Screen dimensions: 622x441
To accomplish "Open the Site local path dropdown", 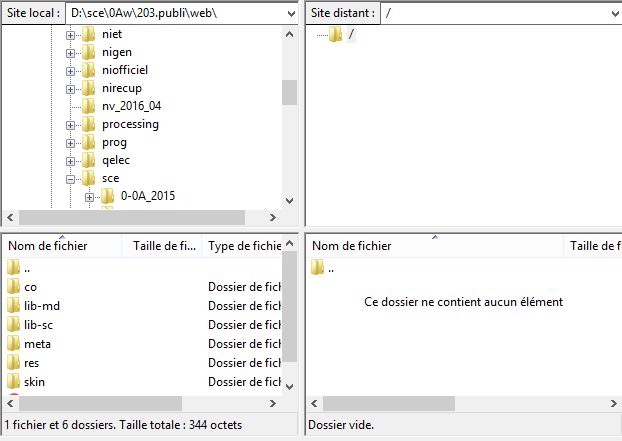I will [x=290, y=14].
